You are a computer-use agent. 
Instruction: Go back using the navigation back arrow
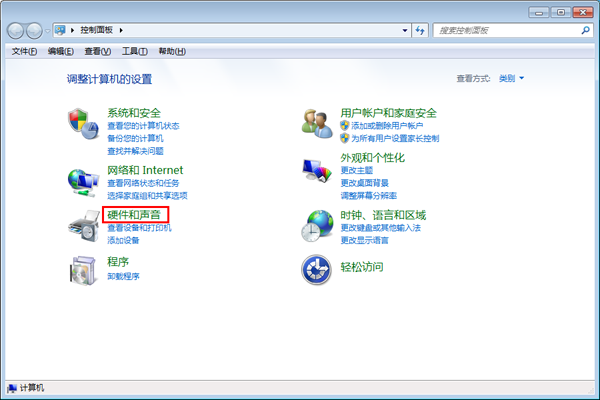[18, 31]
